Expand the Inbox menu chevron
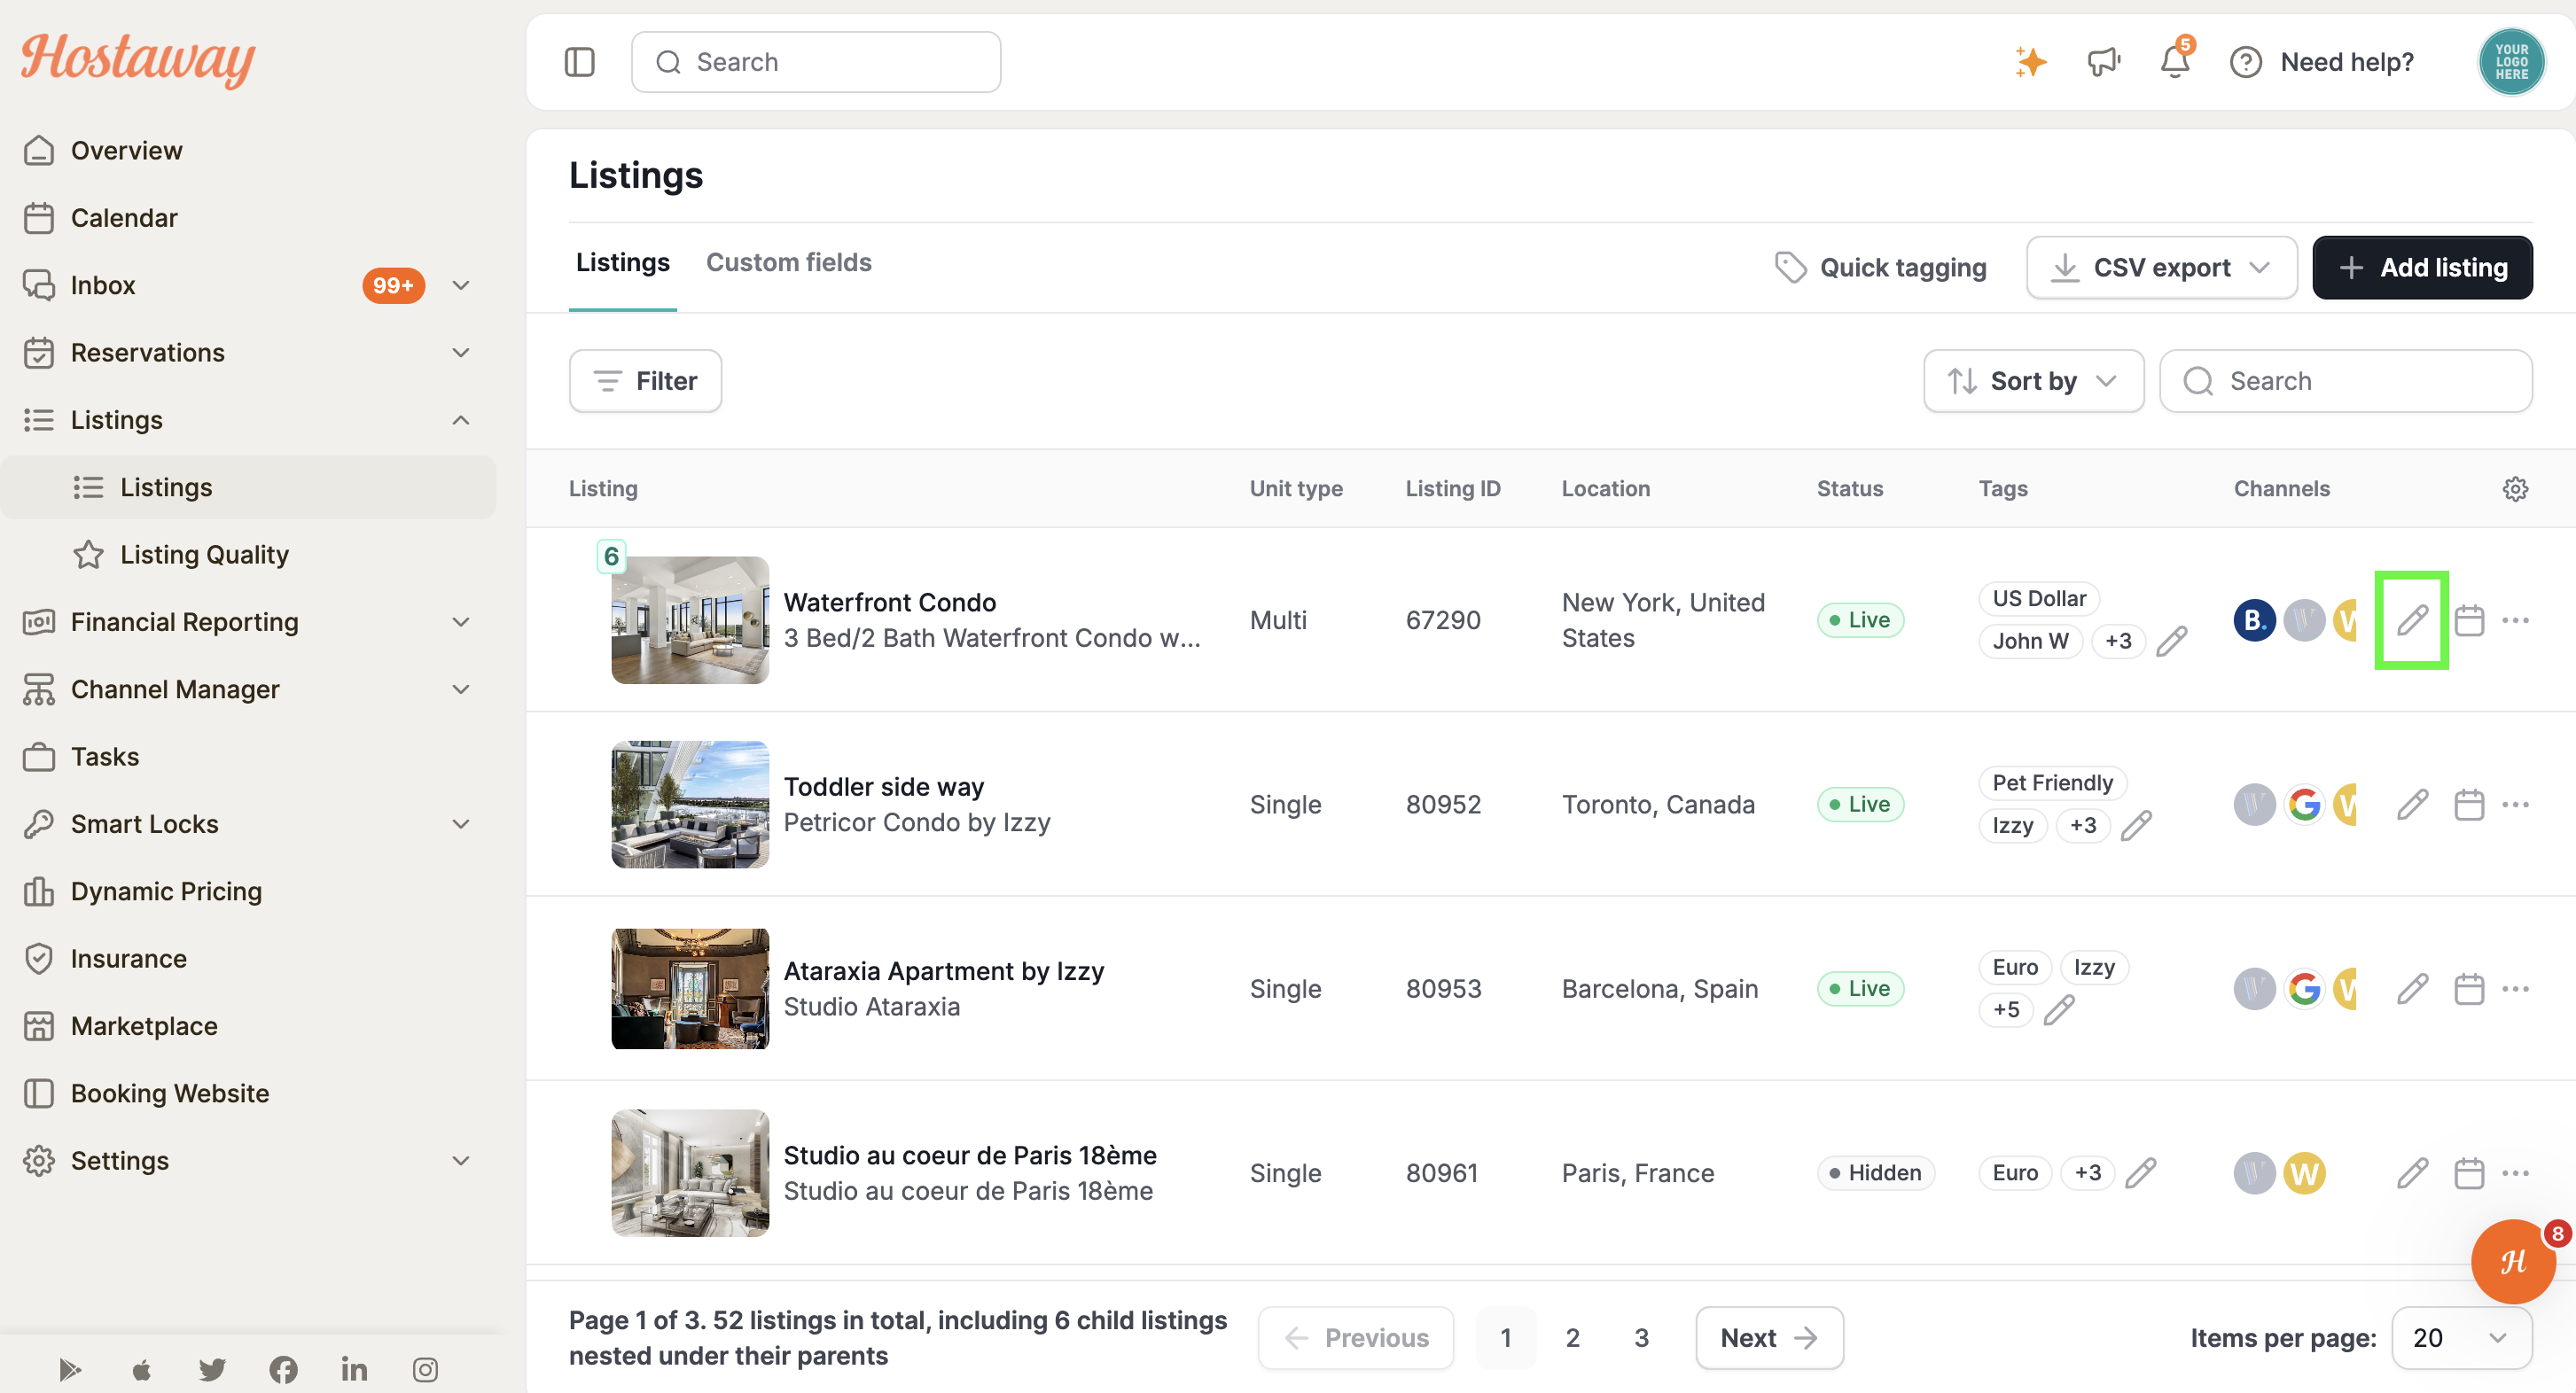The height and width of the screenshot is (1393, 2576). tap(460, 285)
